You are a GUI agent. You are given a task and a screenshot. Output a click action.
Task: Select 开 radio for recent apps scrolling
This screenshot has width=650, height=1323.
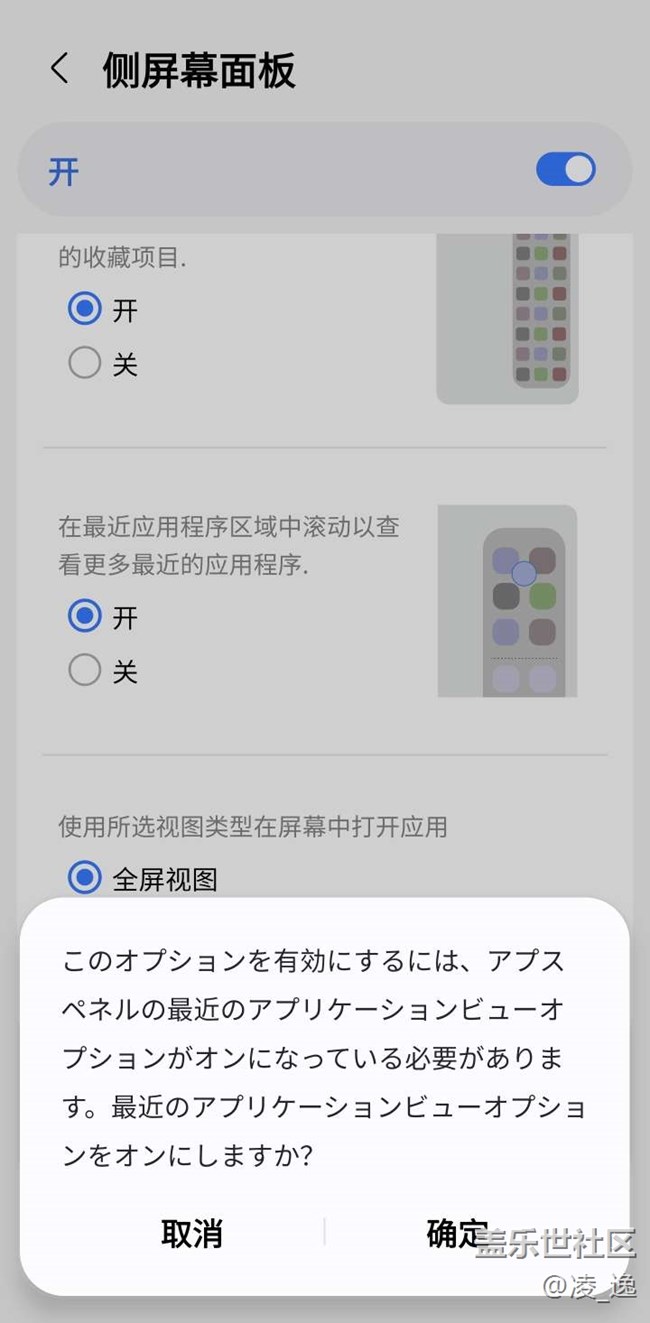[85, 616]
